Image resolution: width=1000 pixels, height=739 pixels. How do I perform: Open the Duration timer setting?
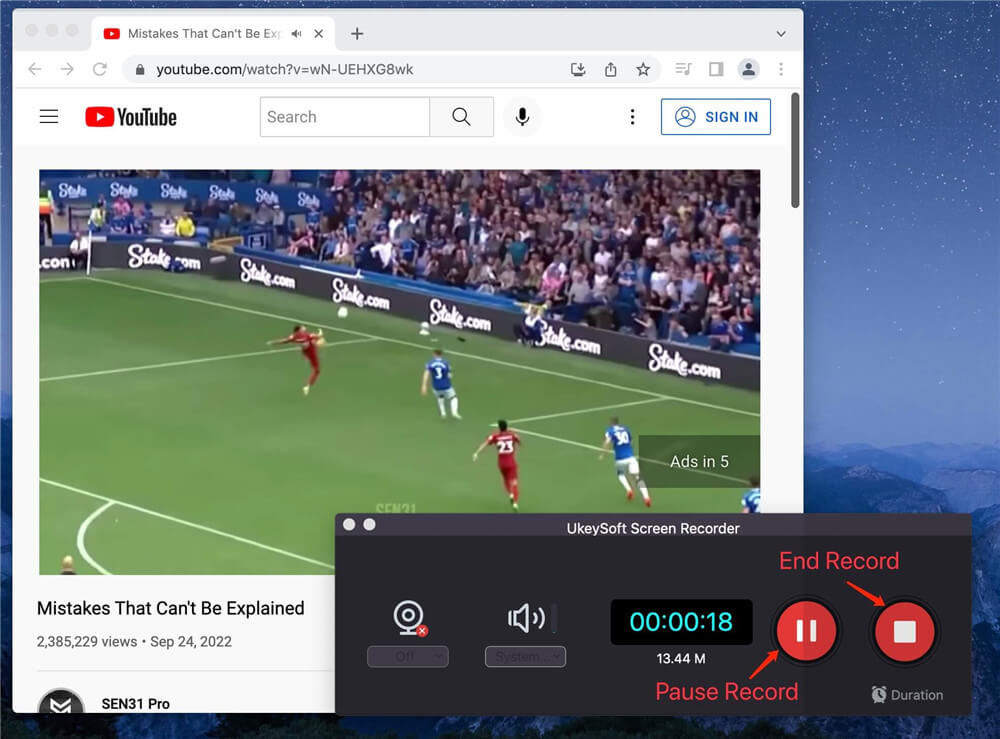click(907, 694)
